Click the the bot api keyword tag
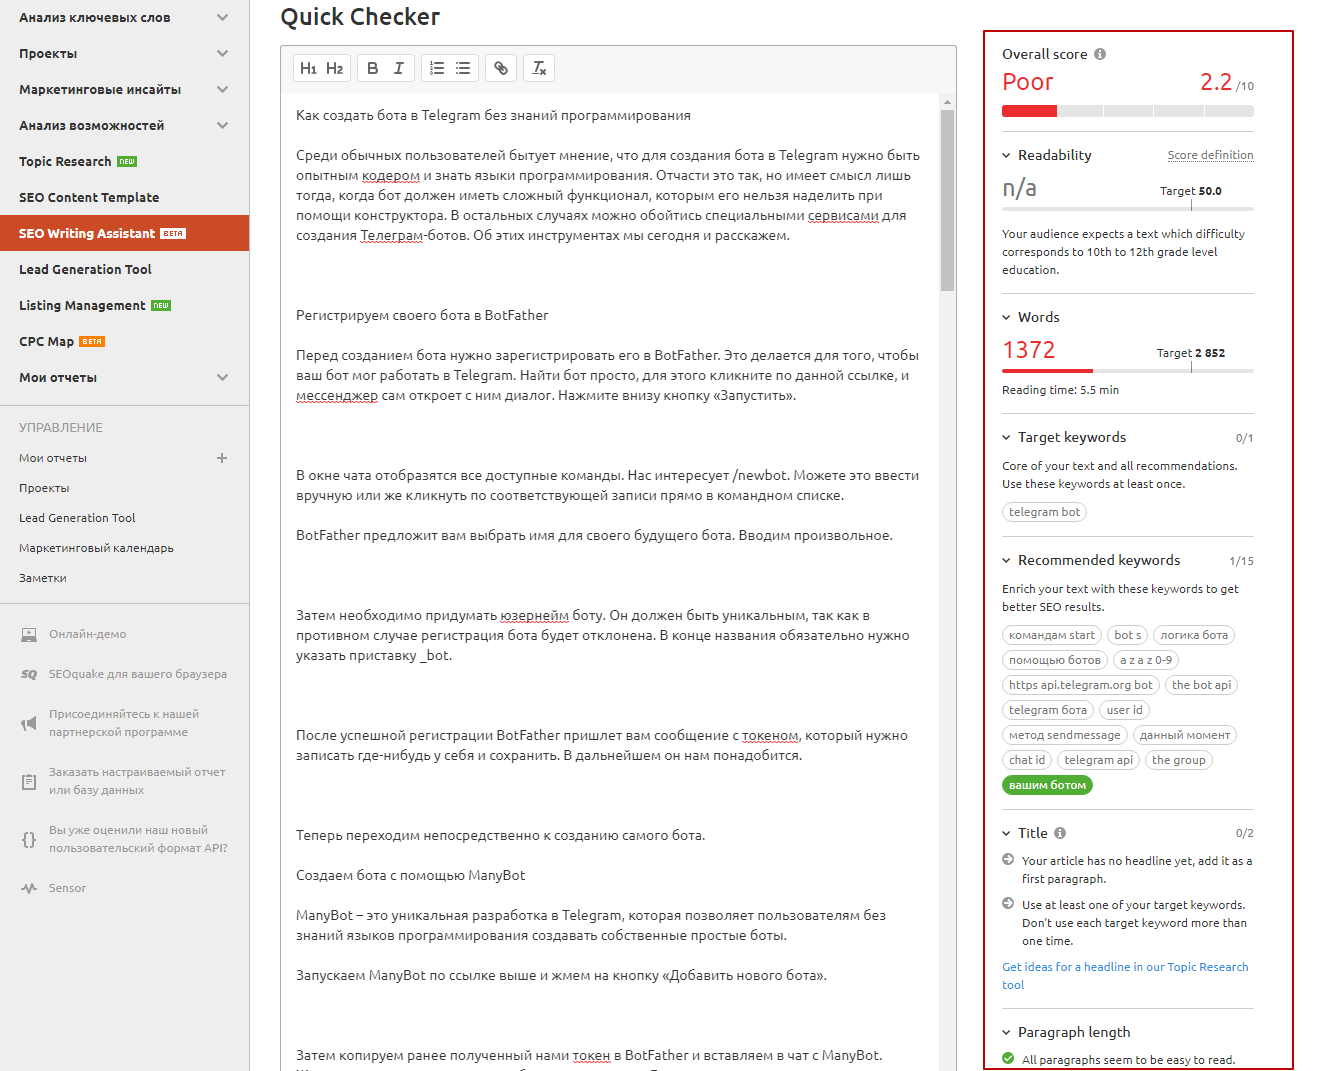The width and height of the screenshot is (1322, 1071). pyautogui.click(x=1201, y=685)
